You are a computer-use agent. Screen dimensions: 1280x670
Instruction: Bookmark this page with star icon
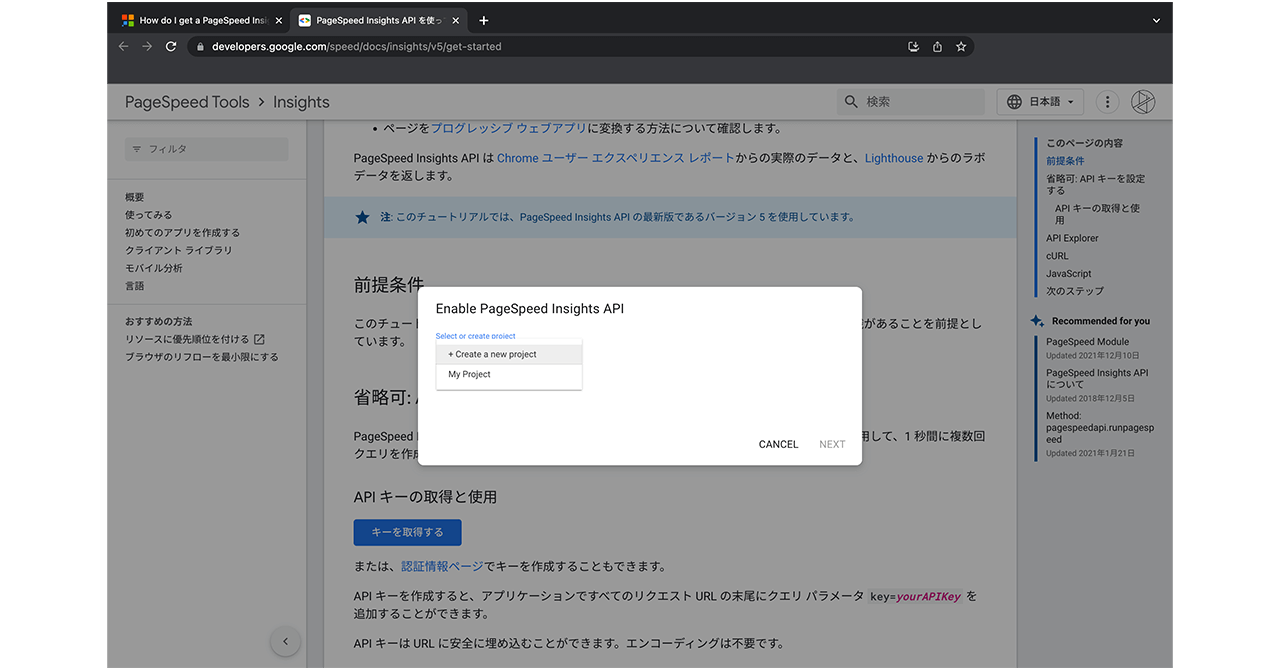click(961, 46)
